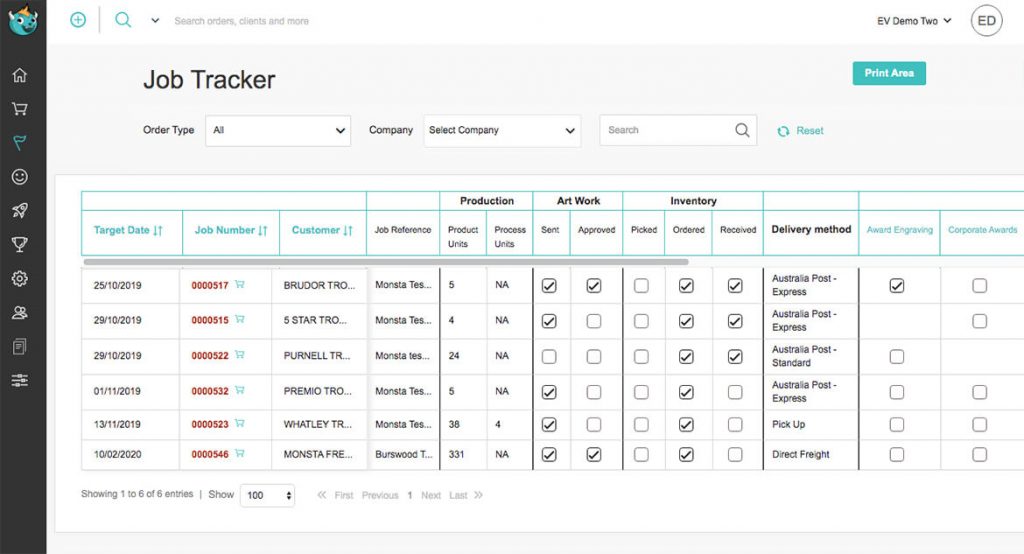Select the rocket icon in sidebar
1024x554 pixels.
coord(20,210)
